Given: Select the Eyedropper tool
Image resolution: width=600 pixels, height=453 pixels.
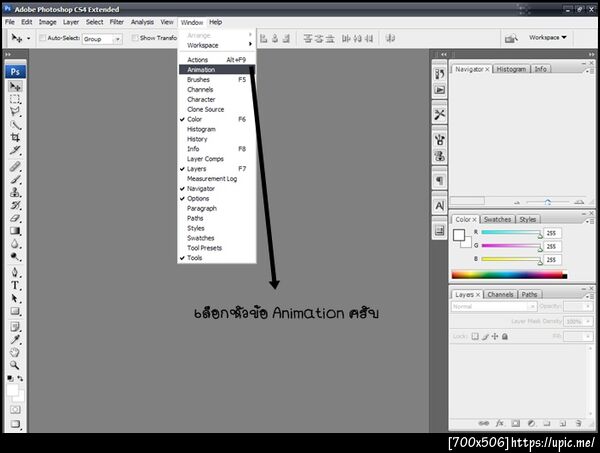Looking at the screenshot, I should point(15,340).
